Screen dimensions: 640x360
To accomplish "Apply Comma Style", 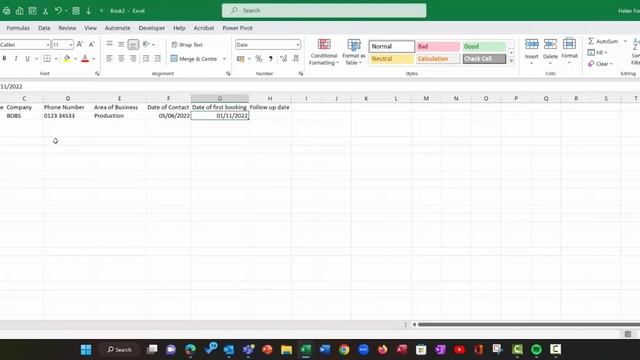I will click(x=270, y=59).
